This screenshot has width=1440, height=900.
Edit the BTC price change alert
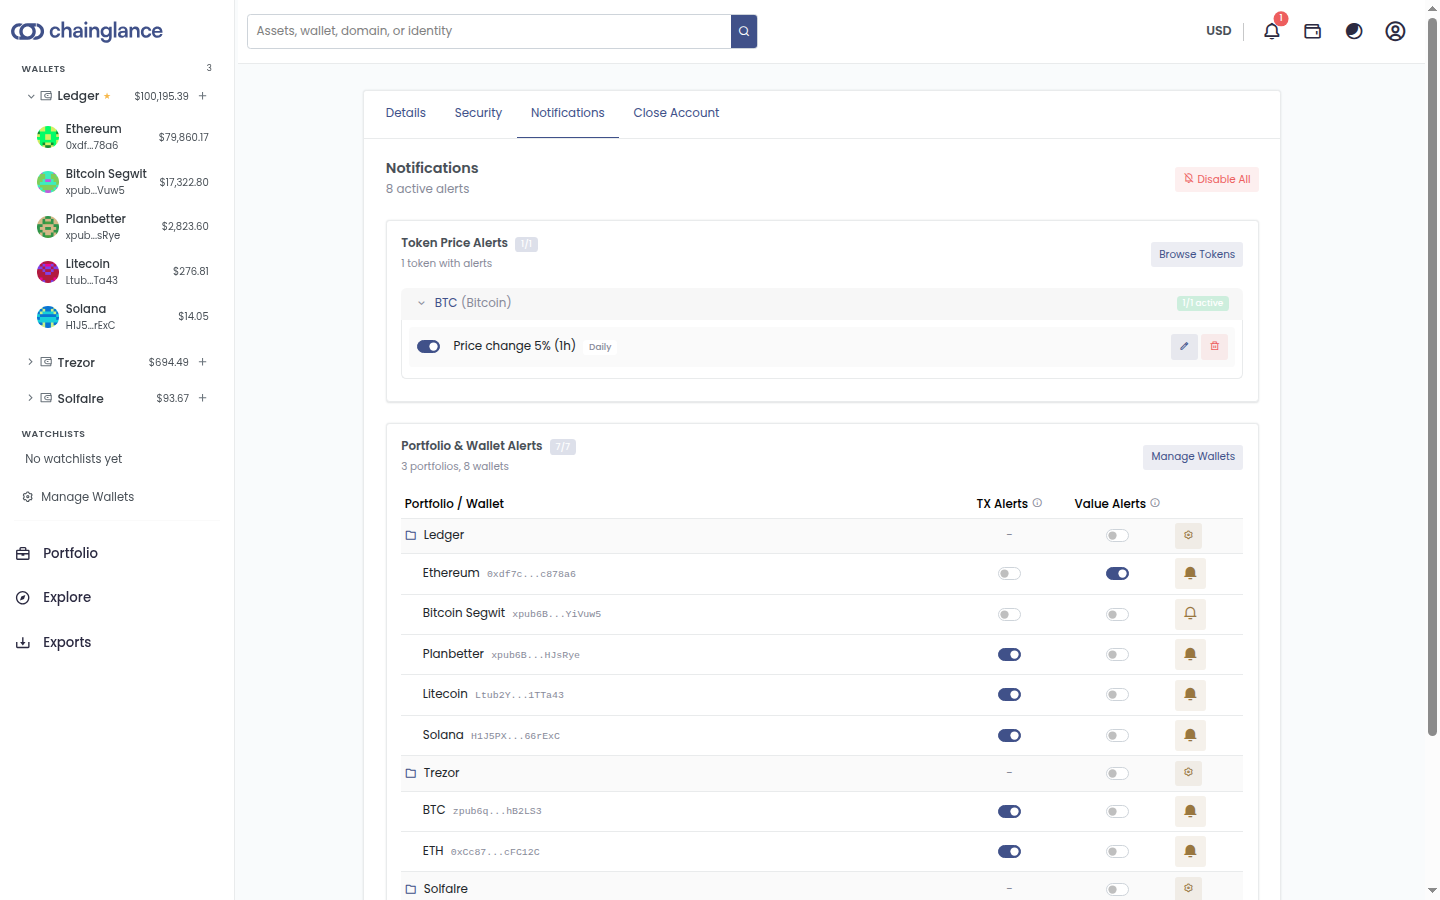(x=1184, y=346)
